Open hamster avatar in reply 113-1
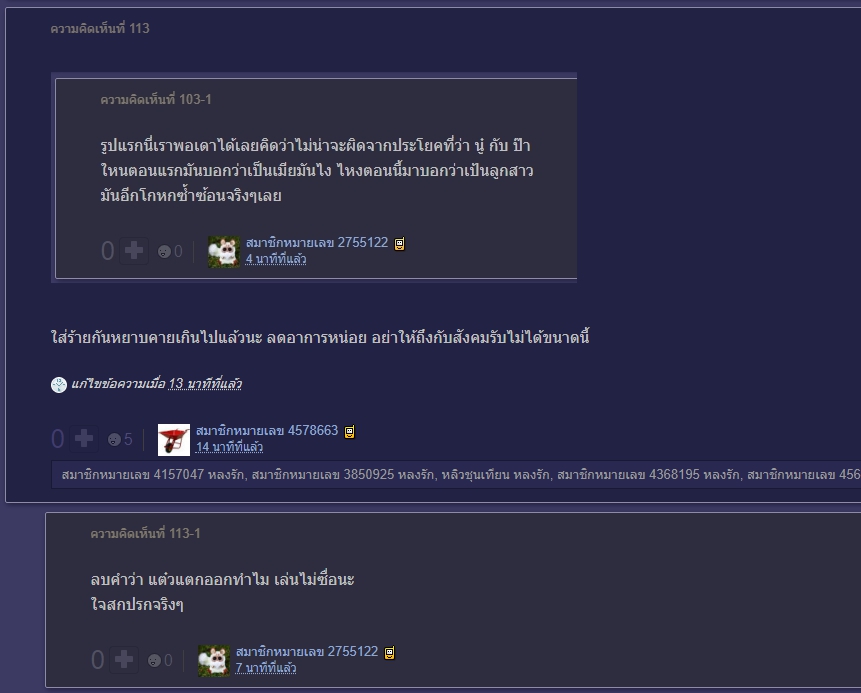Viewport: 861px width, 693px height. coord(214,661)
